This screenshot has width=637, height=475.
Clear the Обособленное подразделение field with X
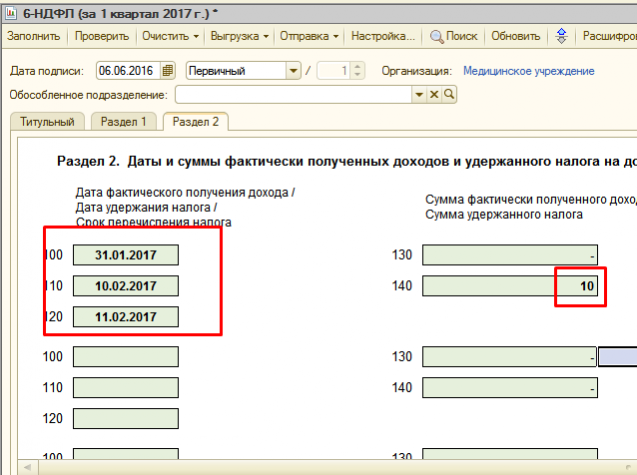coord(435,95)
